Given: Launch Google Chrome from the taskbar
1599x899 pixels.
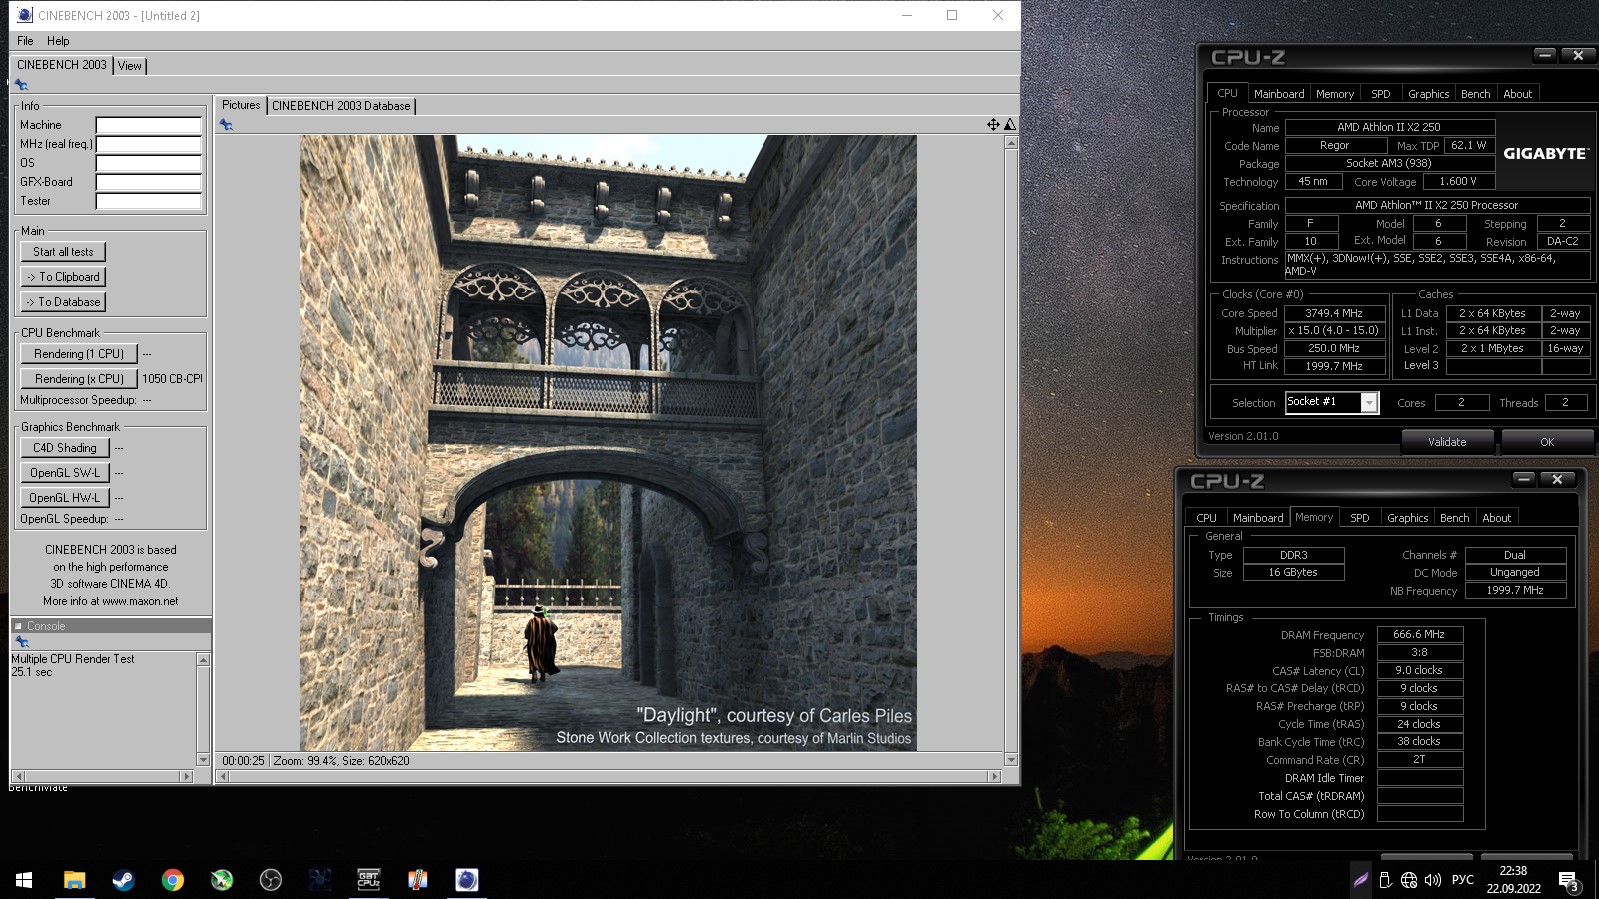Looking at the screenshot, I should click(172, 880).
